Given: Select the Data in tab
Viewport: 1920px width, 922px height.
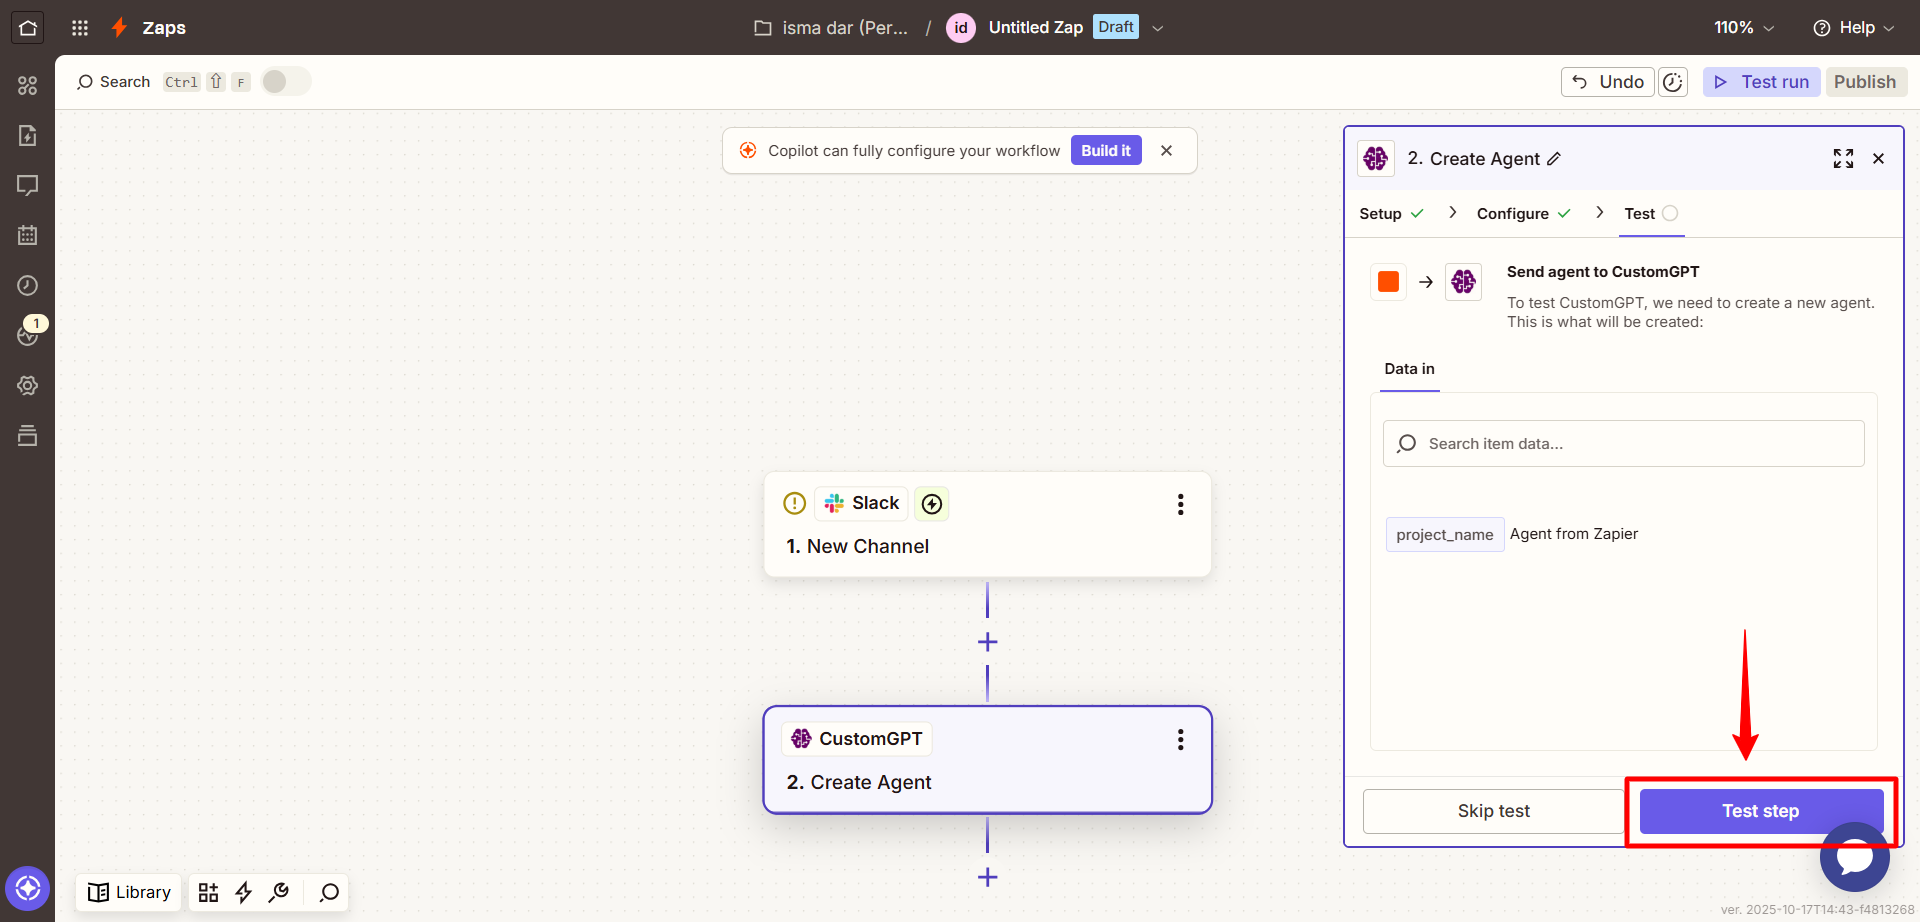Looking at the screenshot, I should click(x=1409, y=369).
